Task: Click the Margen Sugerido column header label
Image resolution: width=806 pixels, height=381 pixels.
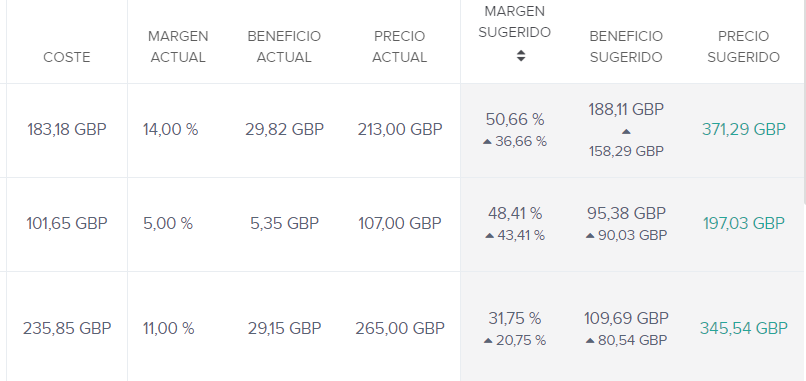Action: (515, 22)
